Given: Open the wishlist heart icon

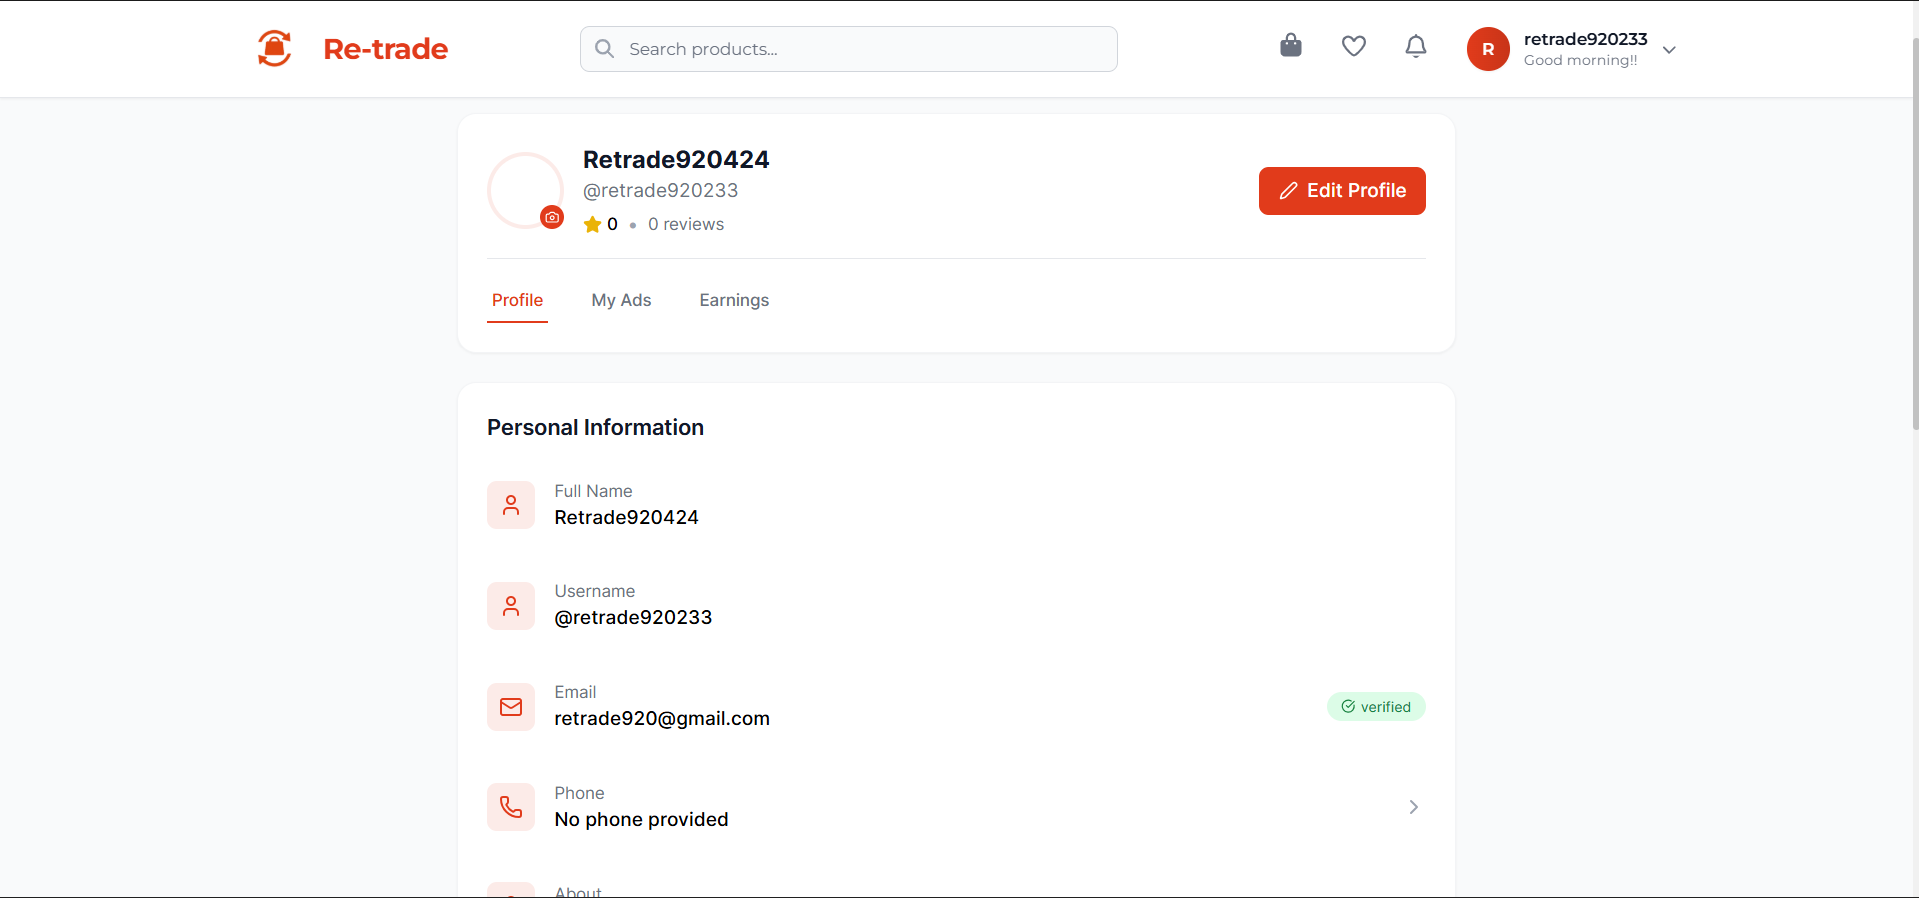Looking at the screenshot, I should [1354, 46].
